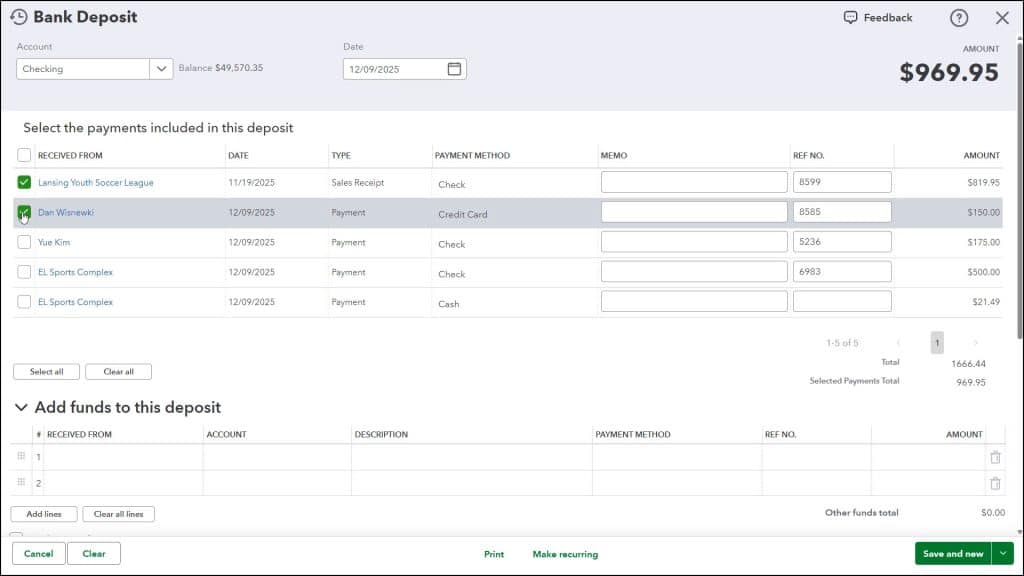Click the Print link

point(494,553)
